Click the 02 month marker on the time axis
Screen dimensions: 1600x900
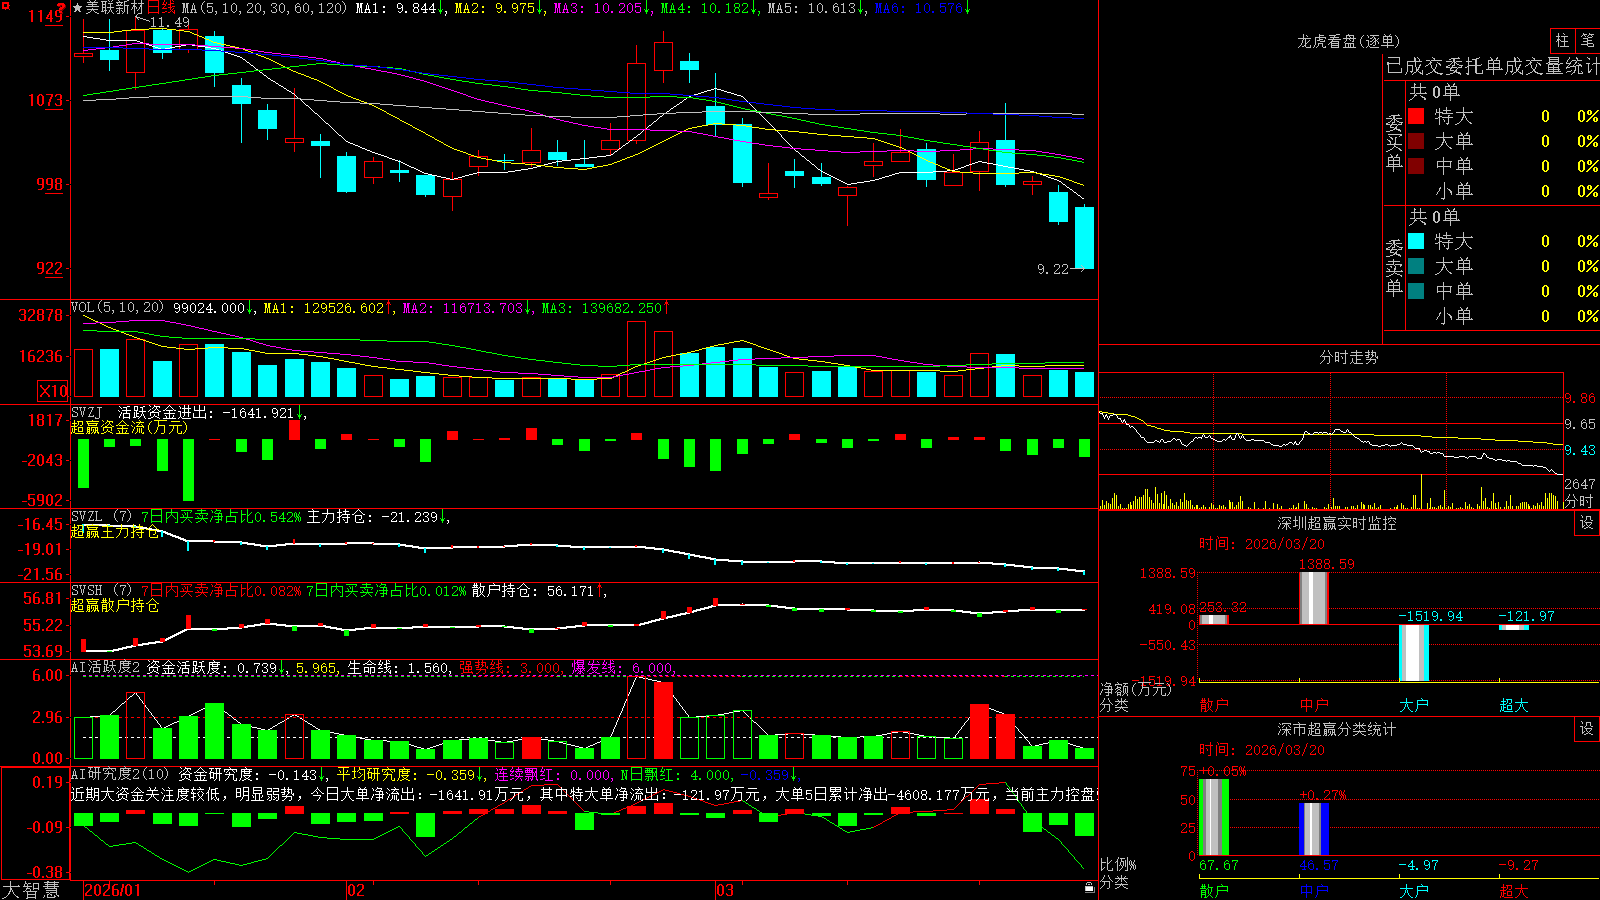click(x=355, y=890)
